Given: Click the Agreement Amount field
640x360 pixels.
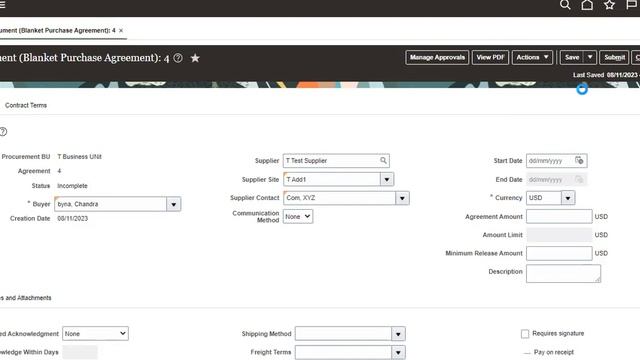Looking at the screenshot, I should coord(559,216).
